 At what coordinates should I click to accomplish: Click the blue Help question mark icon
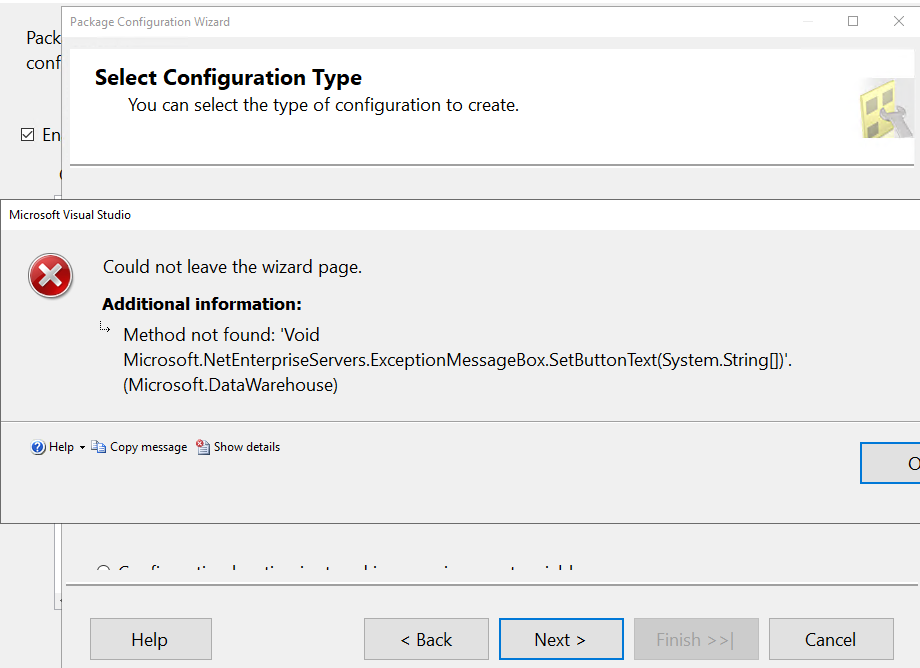[38, 447]
